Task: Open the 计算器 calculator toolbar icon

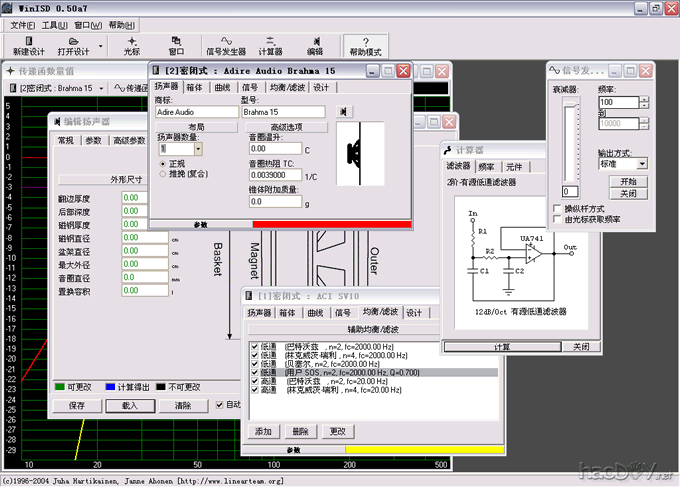Action: tap(270, 44)
